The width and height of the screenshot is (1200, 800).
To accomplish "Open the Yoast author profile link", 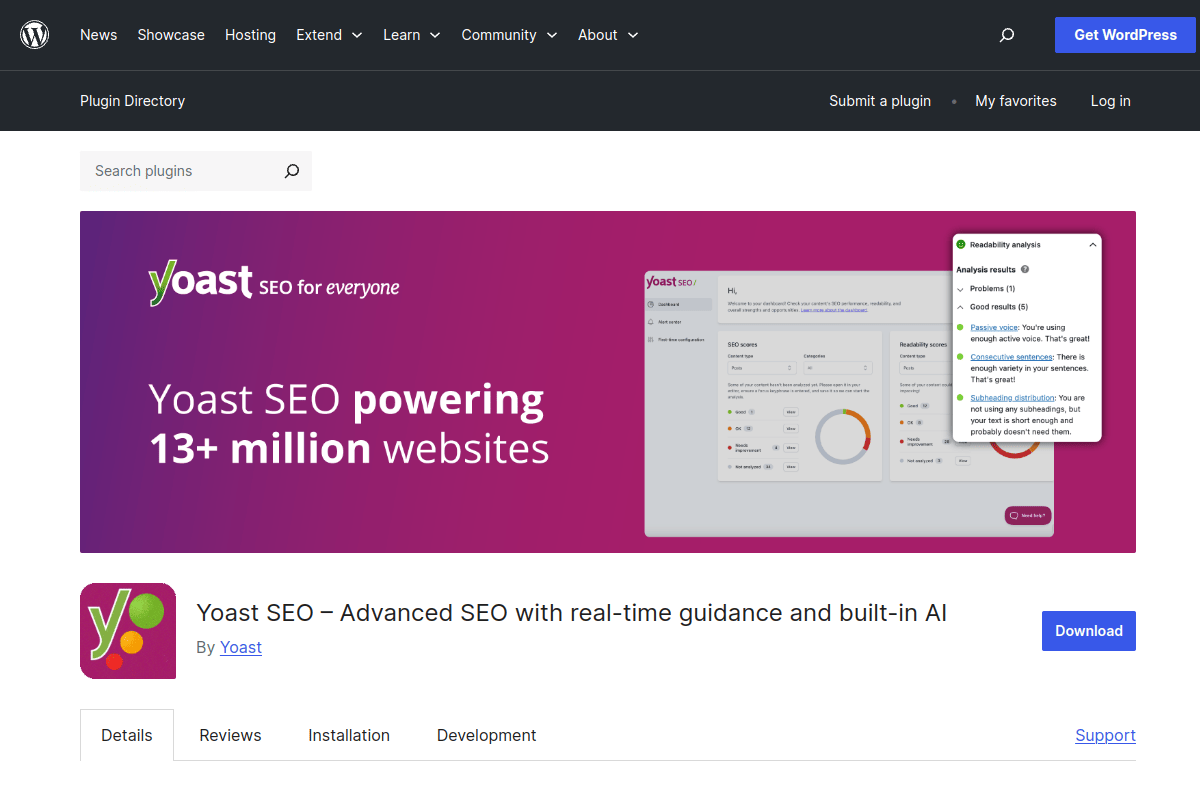I will pyautogui.click(x=240, y=647).
